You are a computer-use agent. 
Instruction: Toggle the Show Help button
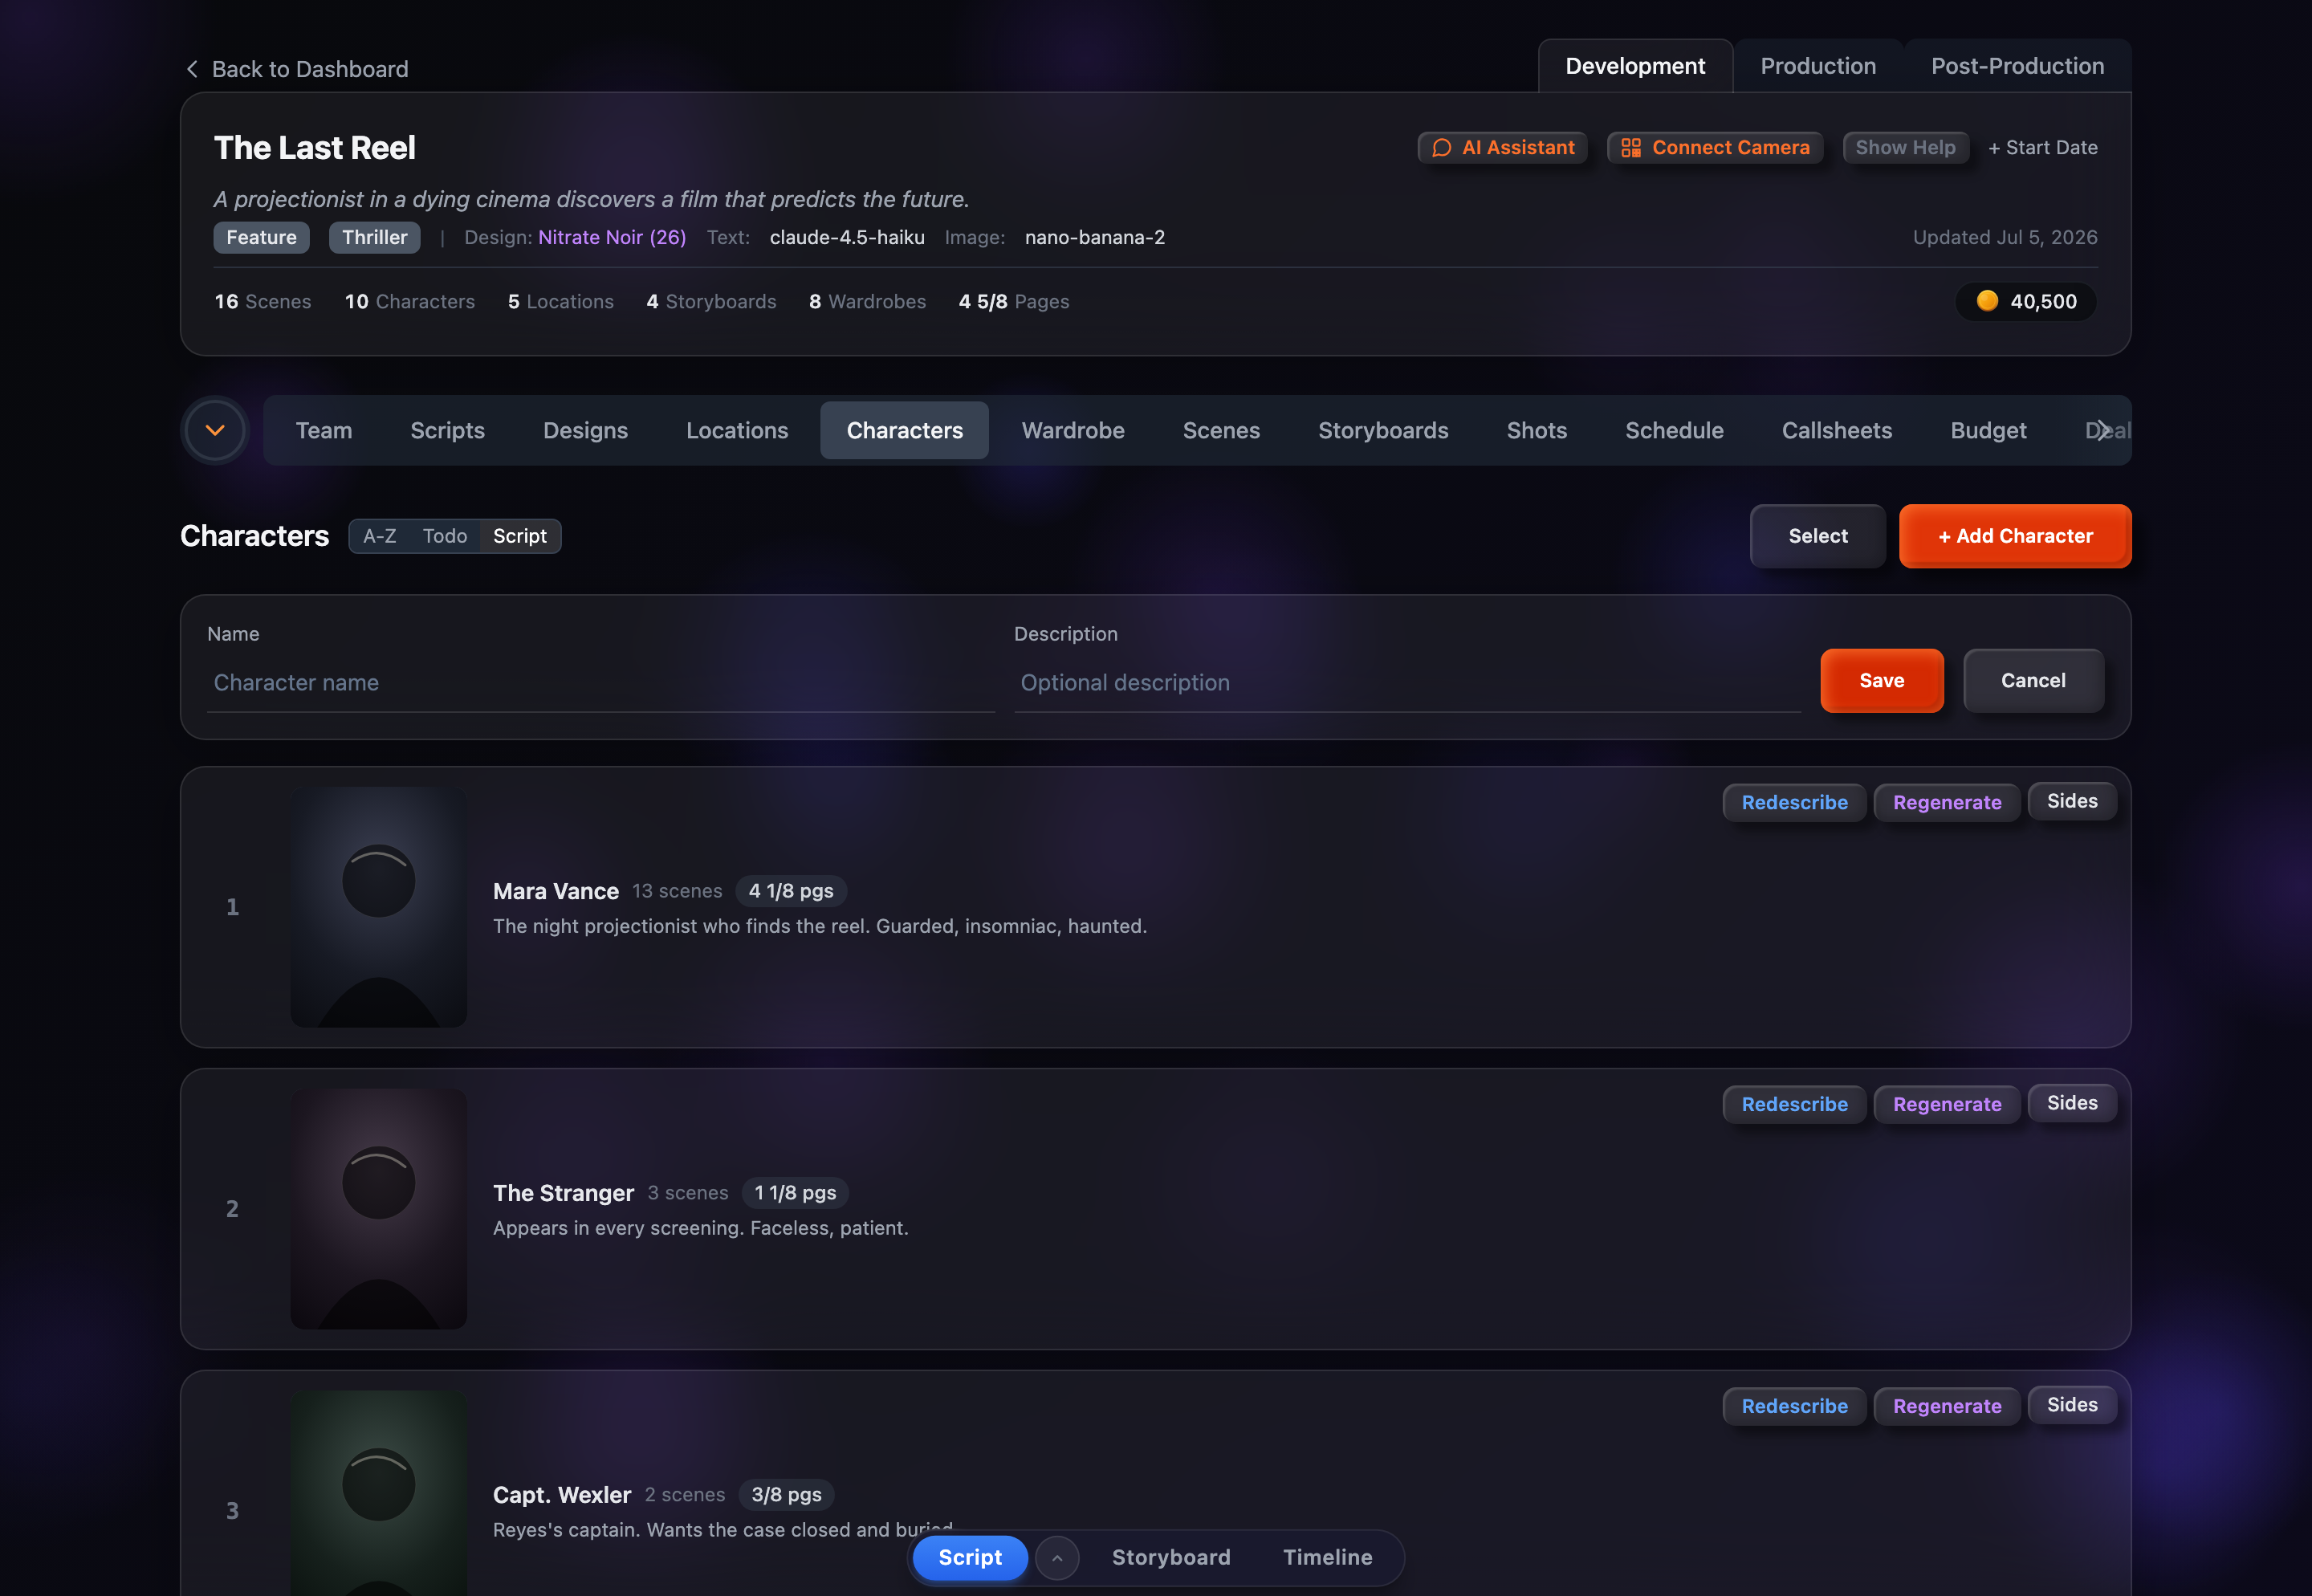click(1905, 148)
